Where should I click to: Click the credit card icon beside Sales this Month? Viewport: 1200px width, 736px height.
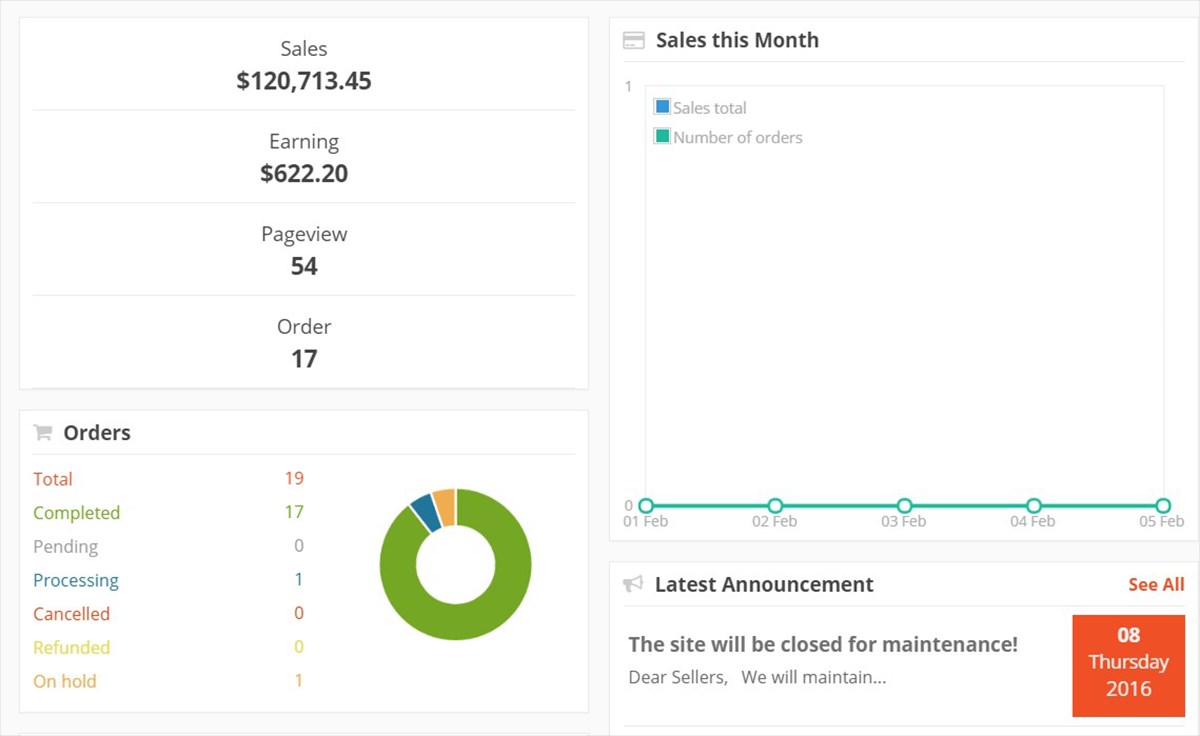(x=633, y=39)
